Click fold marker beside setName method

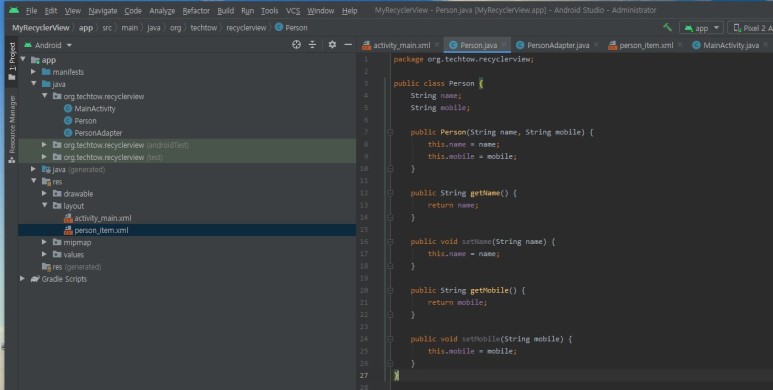(x=390, y=242)
